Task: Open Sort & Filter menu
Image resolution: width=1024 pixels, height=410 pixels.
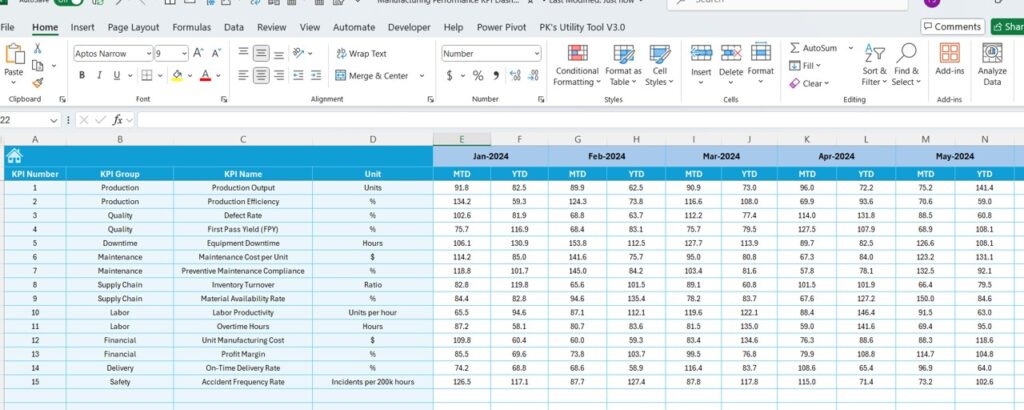Action: [874, 65]
